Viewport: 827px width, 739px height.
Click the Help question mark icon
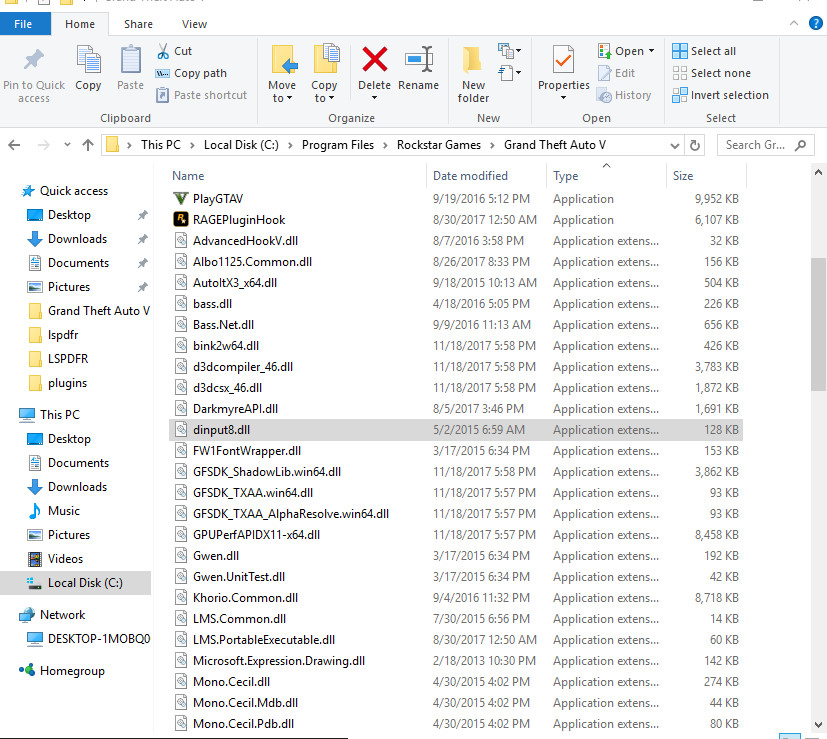click(816, 23)
